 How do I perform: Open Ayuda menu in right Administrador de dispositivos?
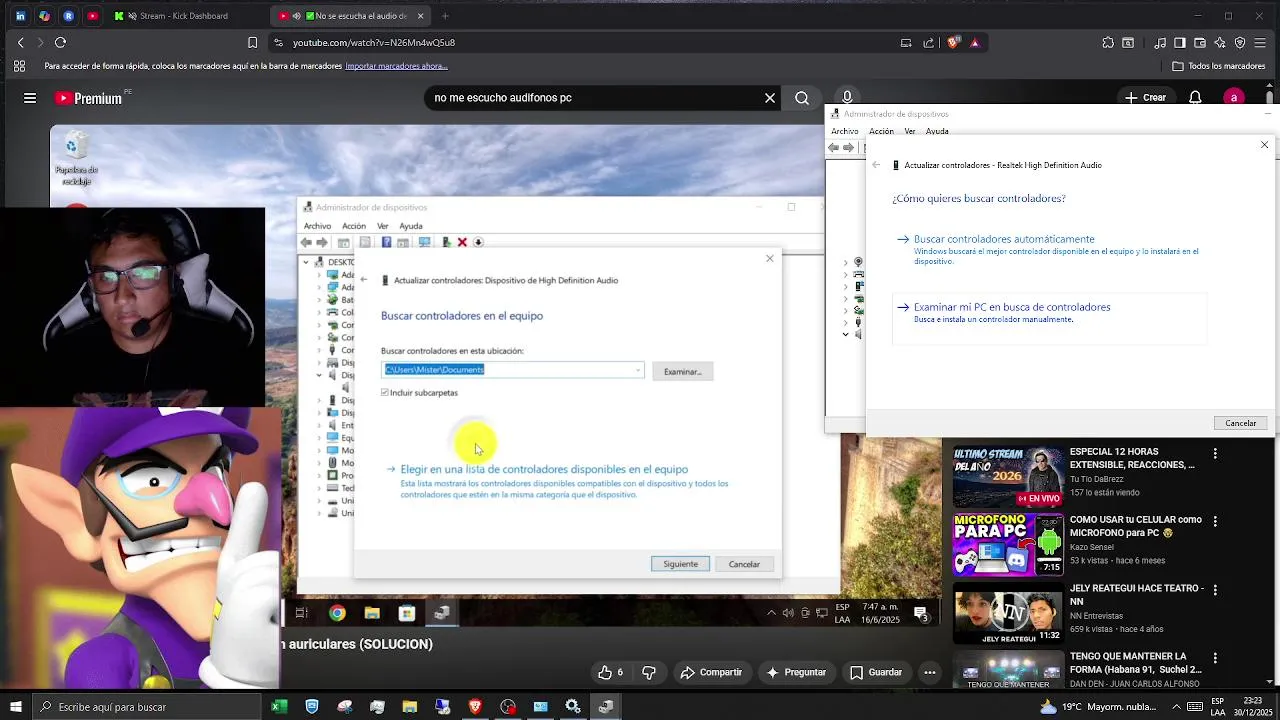click(937, 131)
